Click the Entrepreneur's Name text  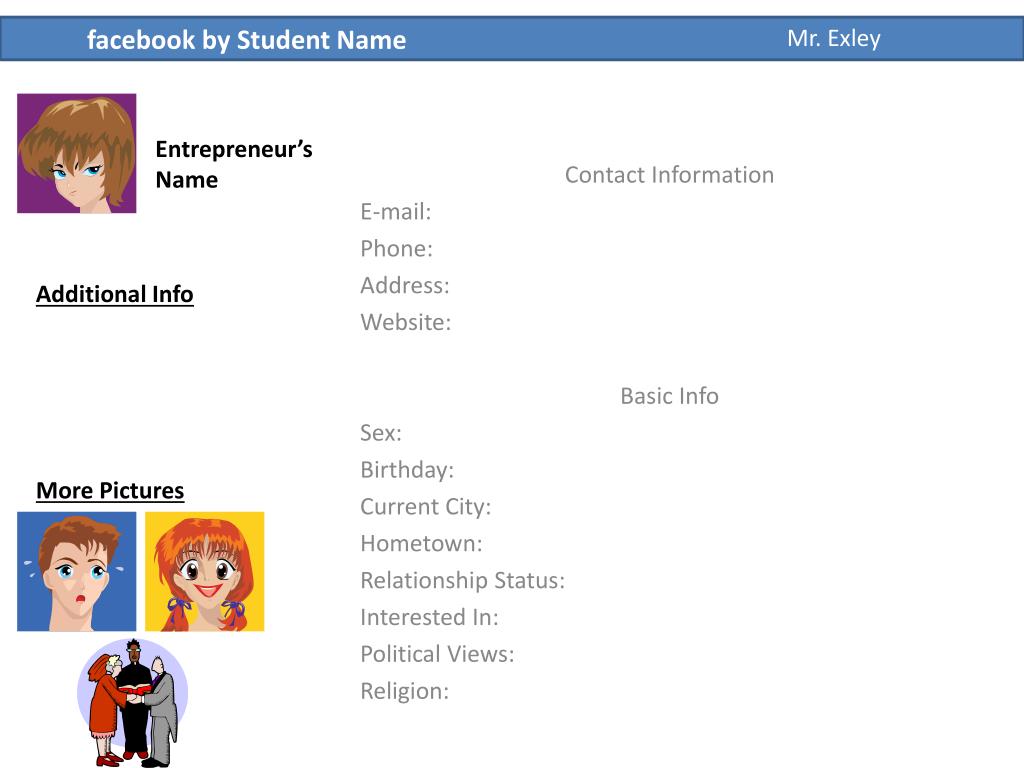tap(234, 165)
